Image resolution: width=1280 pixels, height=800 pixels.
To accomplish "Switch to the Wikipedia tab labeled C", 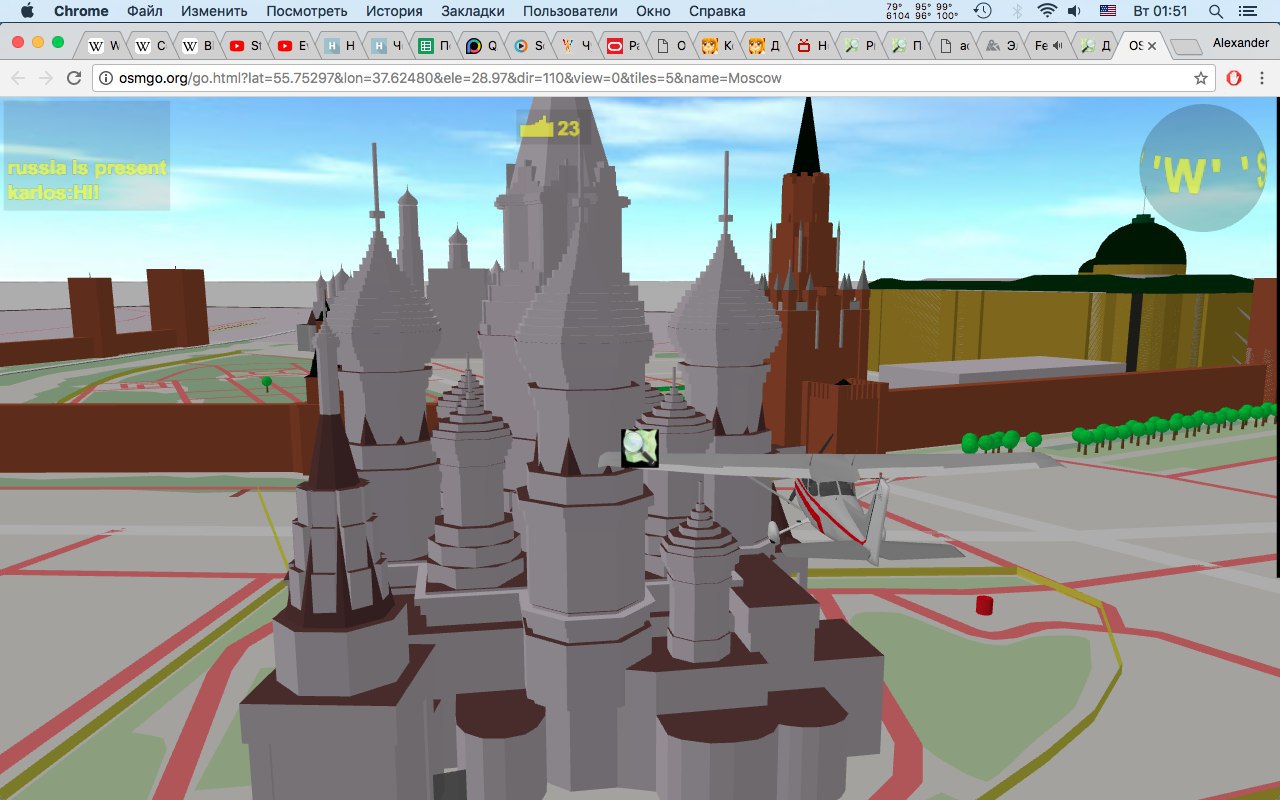I will click(151, 45).
